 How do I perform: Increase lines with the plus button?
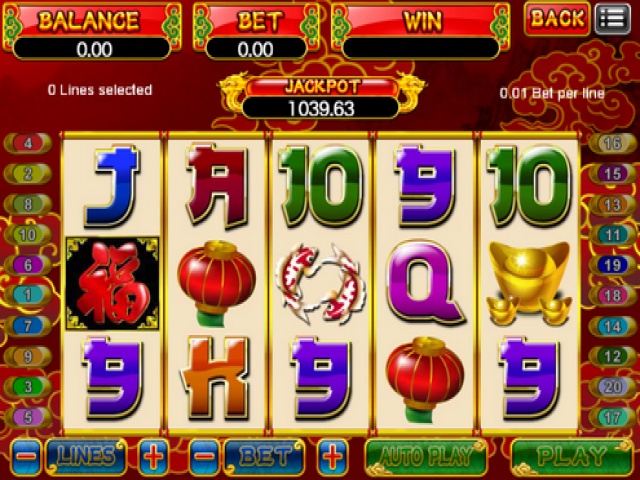click(153, 457)
